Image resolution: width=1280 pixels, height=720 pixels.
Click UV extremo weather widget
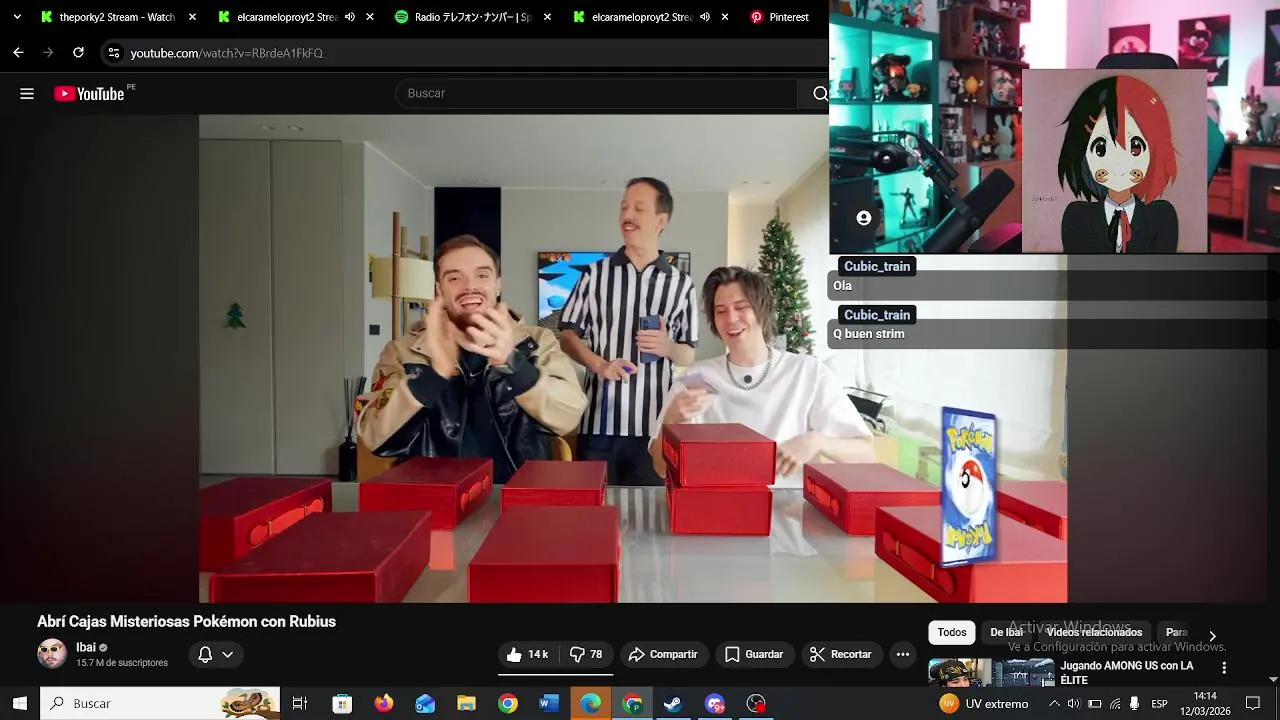[x=983, y=704]
